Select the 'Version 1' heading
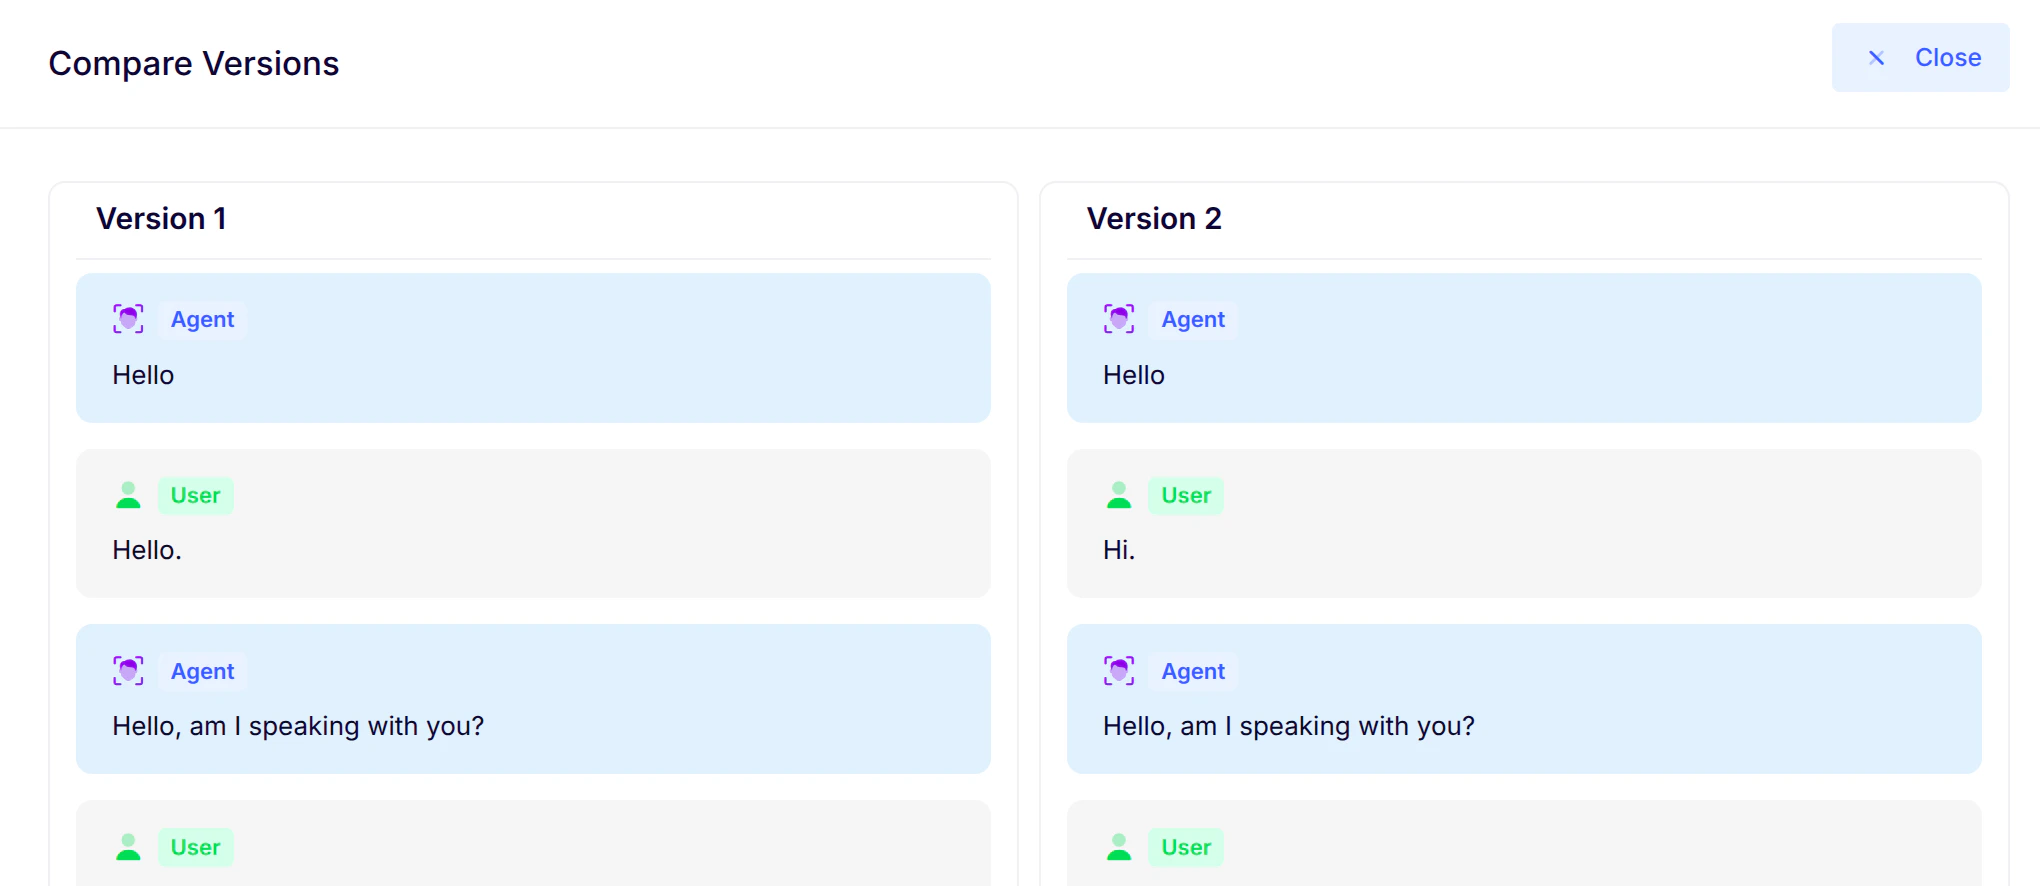Image resolution: width=2040 pixels, height=886 pixels. click(161, 219)
